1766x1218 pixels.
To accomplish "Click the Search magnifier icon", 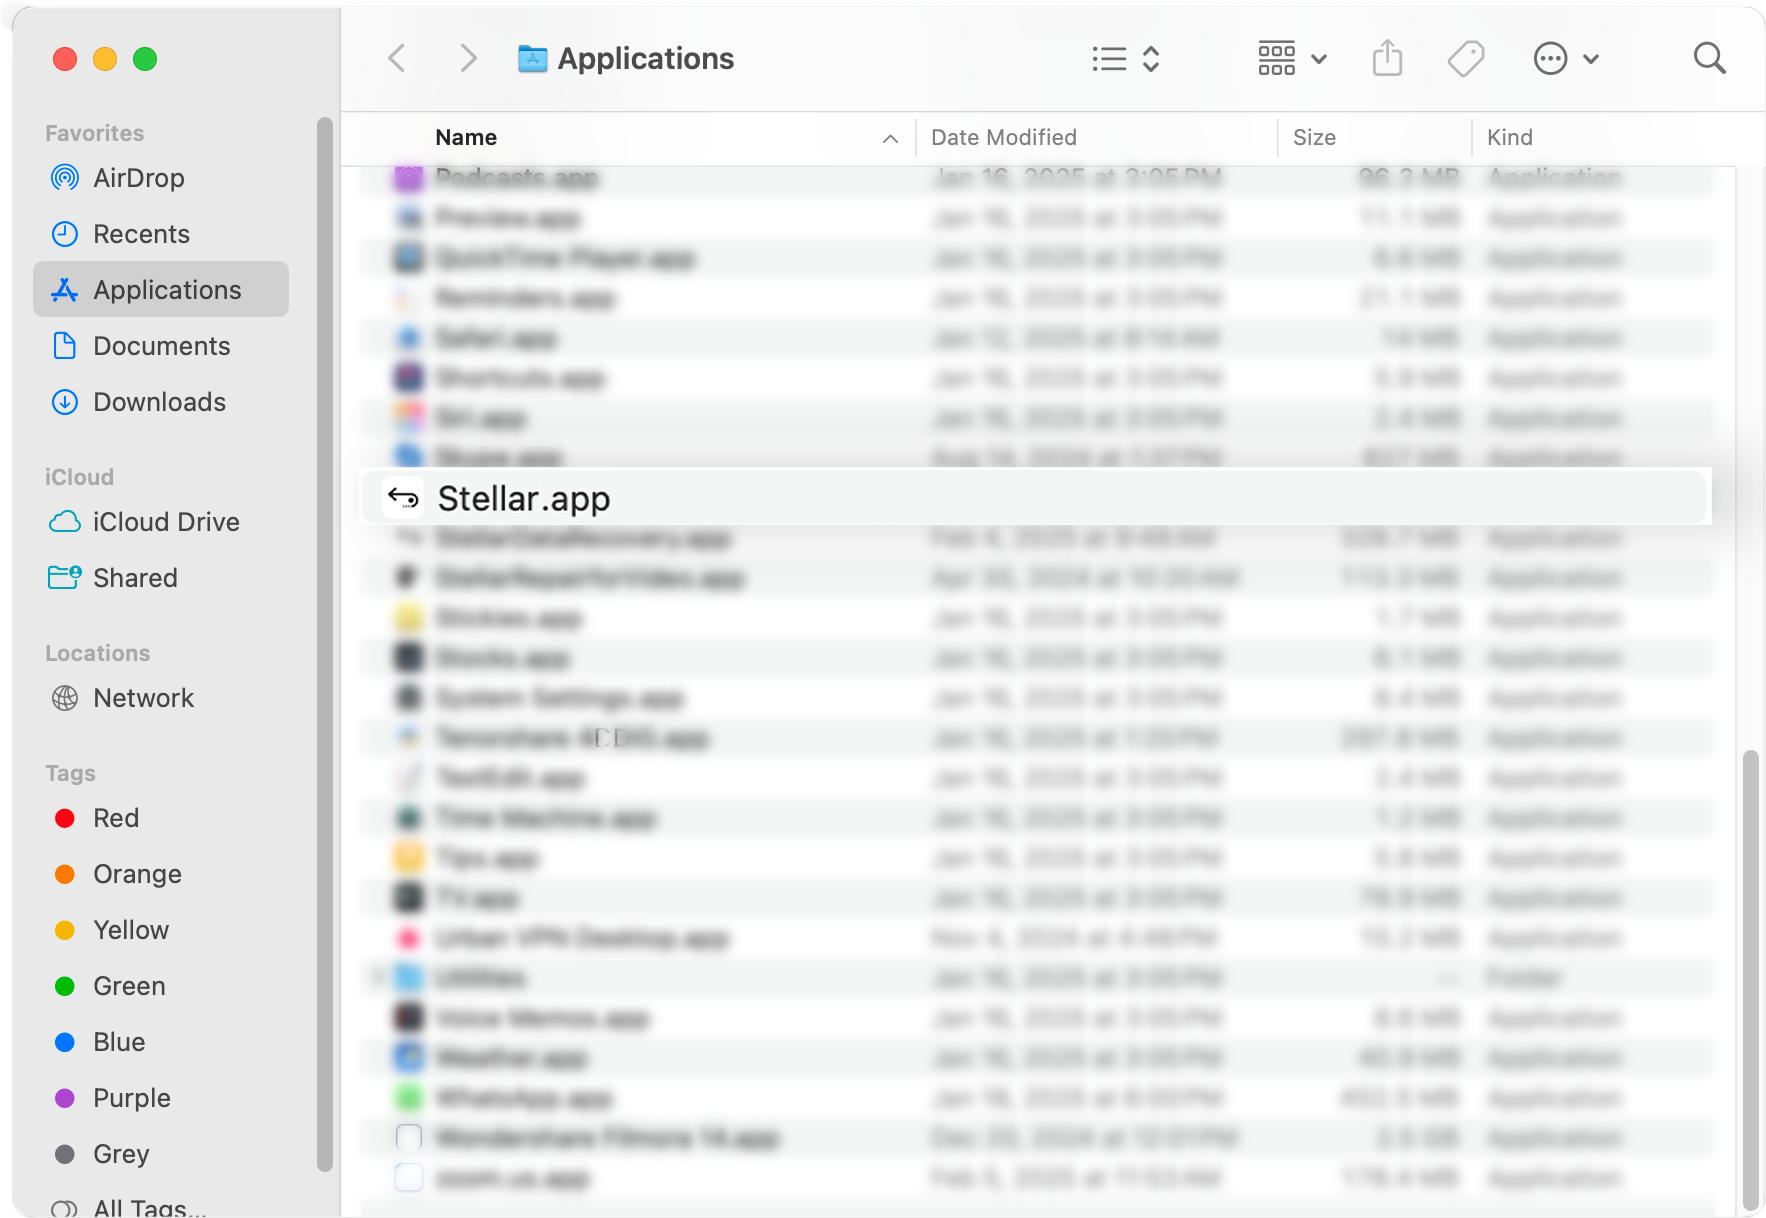I will (x=1710, y=58).
